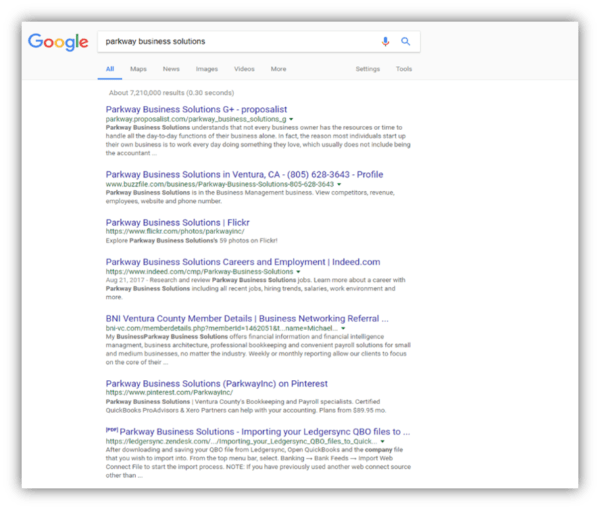Click the parkway.proposalist.com URL text
The image size is (600, 510).
pos(196,119)
